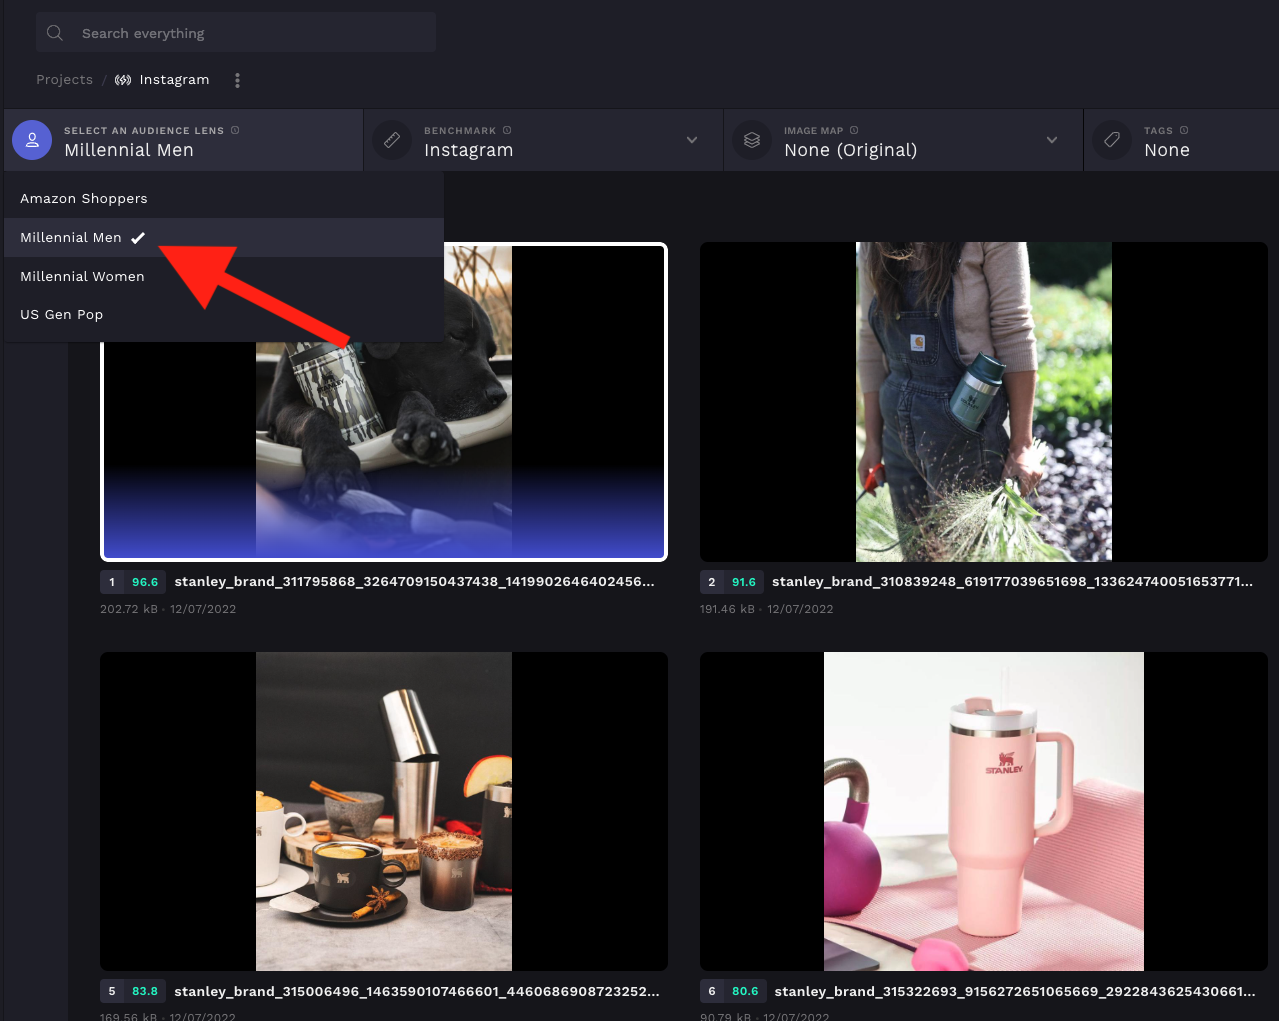Click the search magnifier icon

click(55, 33)
